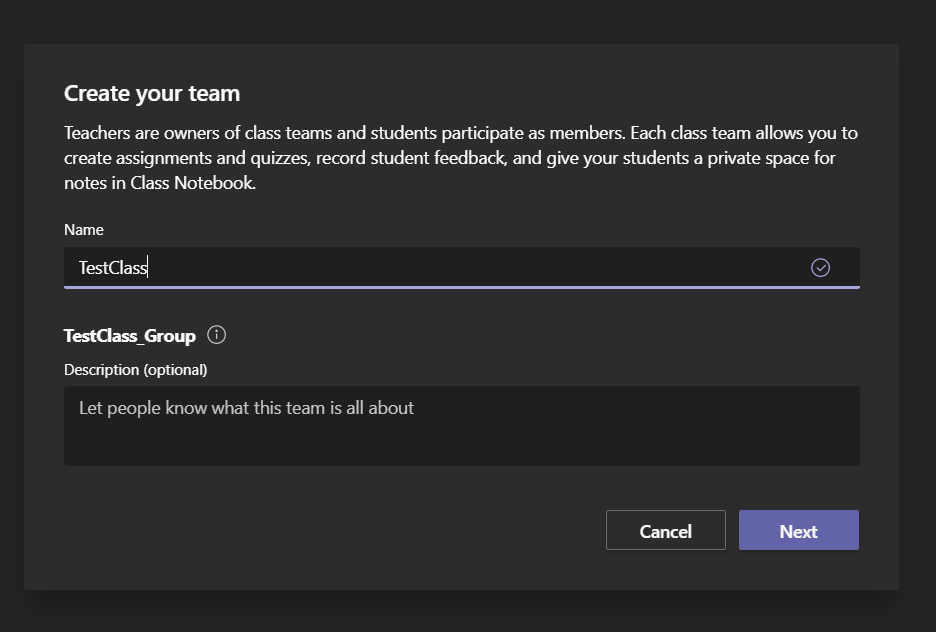Click the Description (optional) label

point(136,369)
